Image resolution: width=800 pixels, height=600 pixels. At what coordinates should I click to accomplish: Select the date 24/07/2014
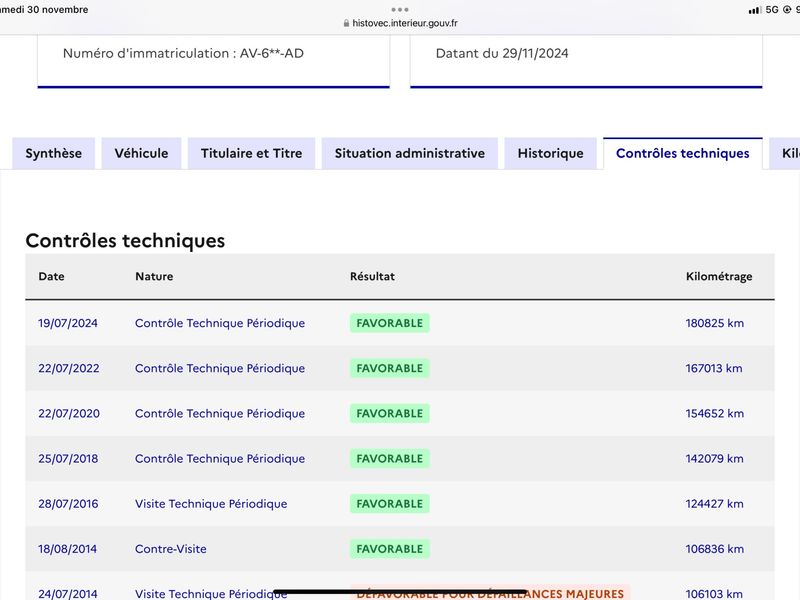[67, 593]
